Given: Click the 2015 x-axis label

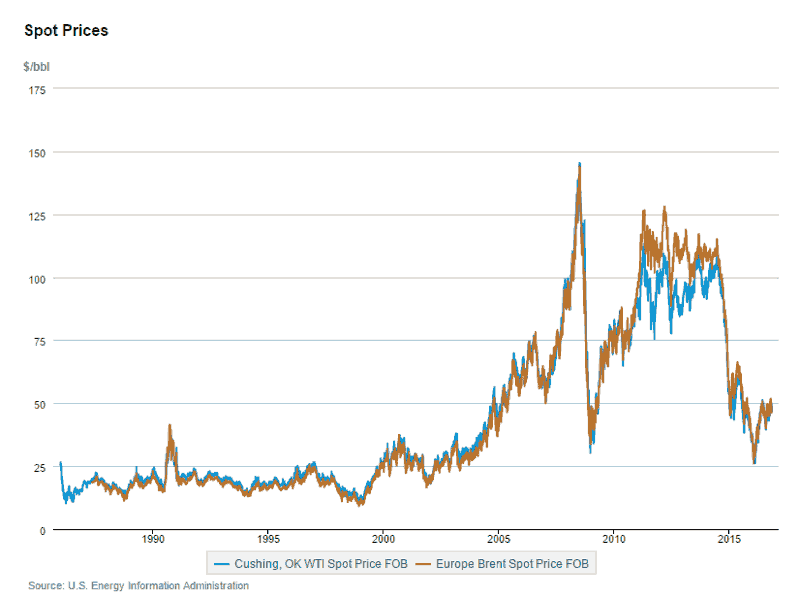Looking at the screenshot, I should (729, 539).
